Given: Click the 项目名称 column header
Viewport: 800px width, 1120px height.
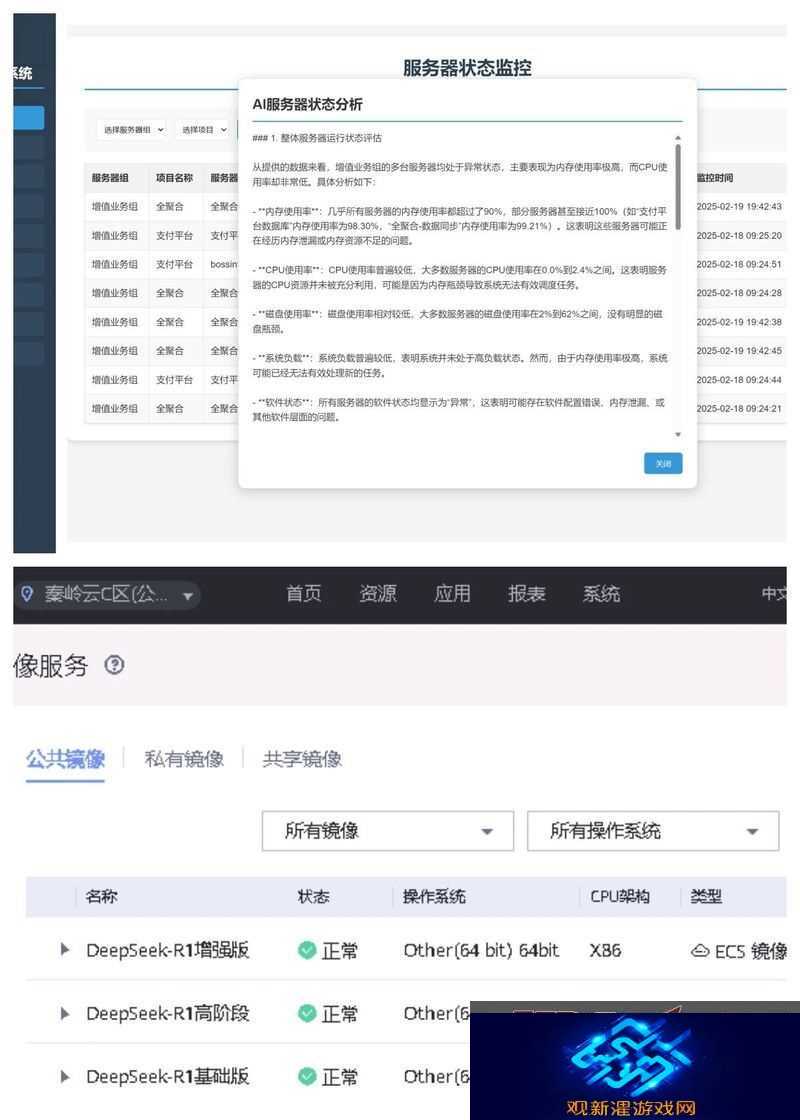Looking at the screenshot, I should (174, 178).
